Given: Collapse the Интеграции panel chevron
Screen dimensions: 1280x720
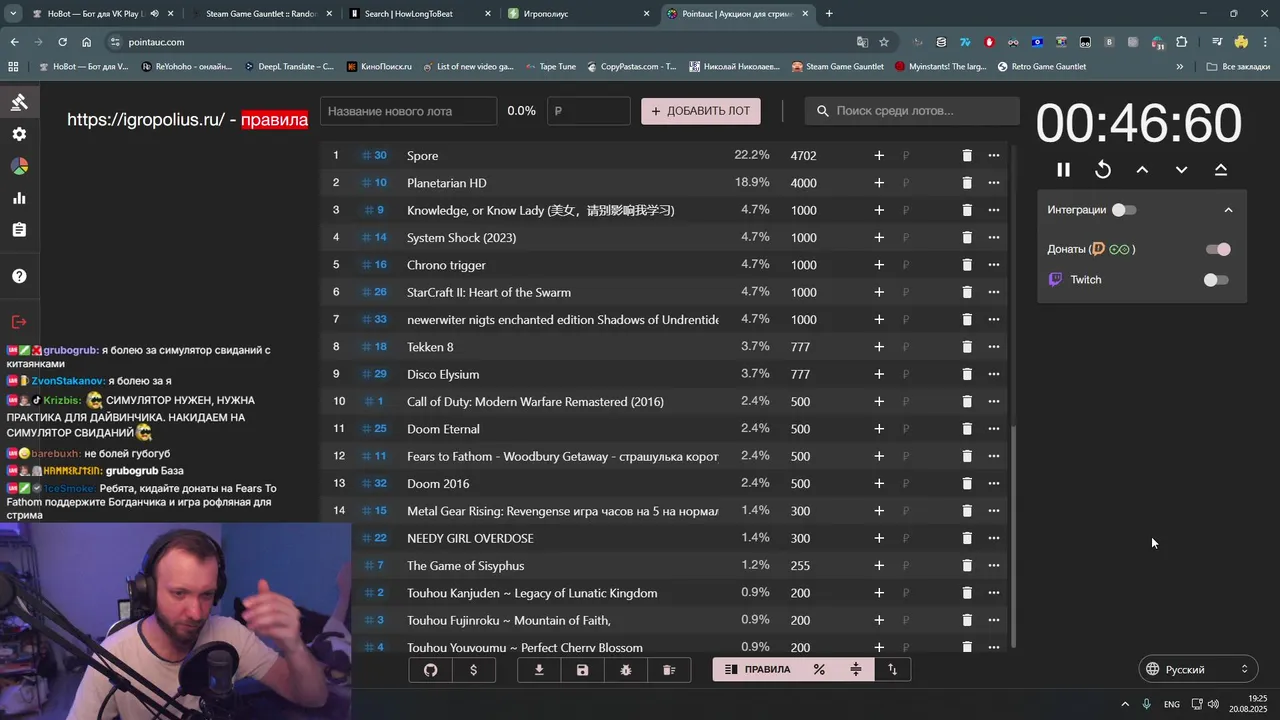Looking at the screenshot, I should pos(1228,210).
